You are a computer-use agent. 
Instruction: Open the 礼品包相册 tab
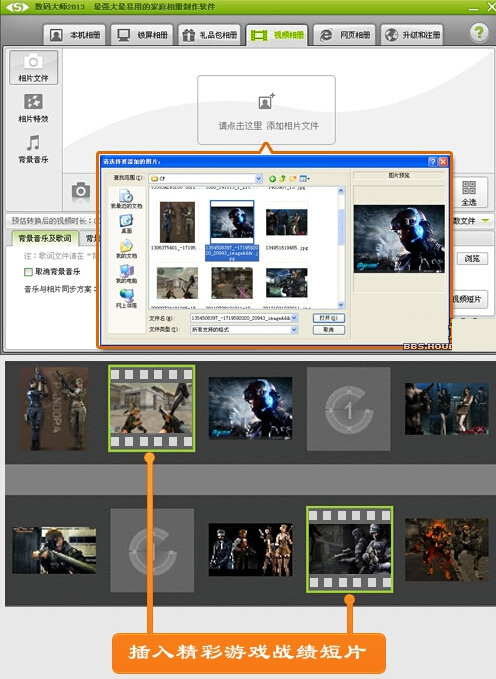point(209,35)
